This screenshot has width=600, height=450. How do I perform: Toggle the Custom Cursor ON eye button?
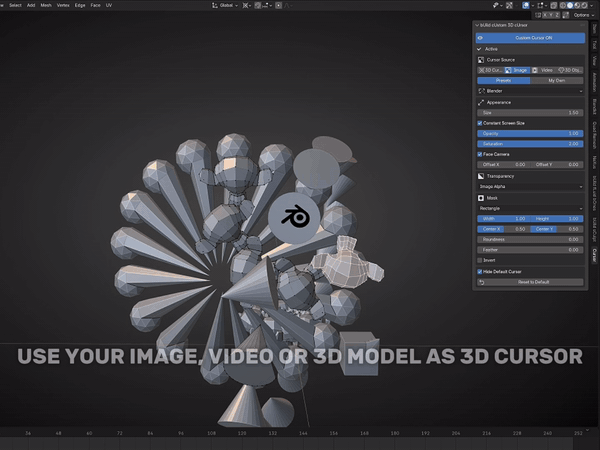pyautogui.click(x=530, y=38)
